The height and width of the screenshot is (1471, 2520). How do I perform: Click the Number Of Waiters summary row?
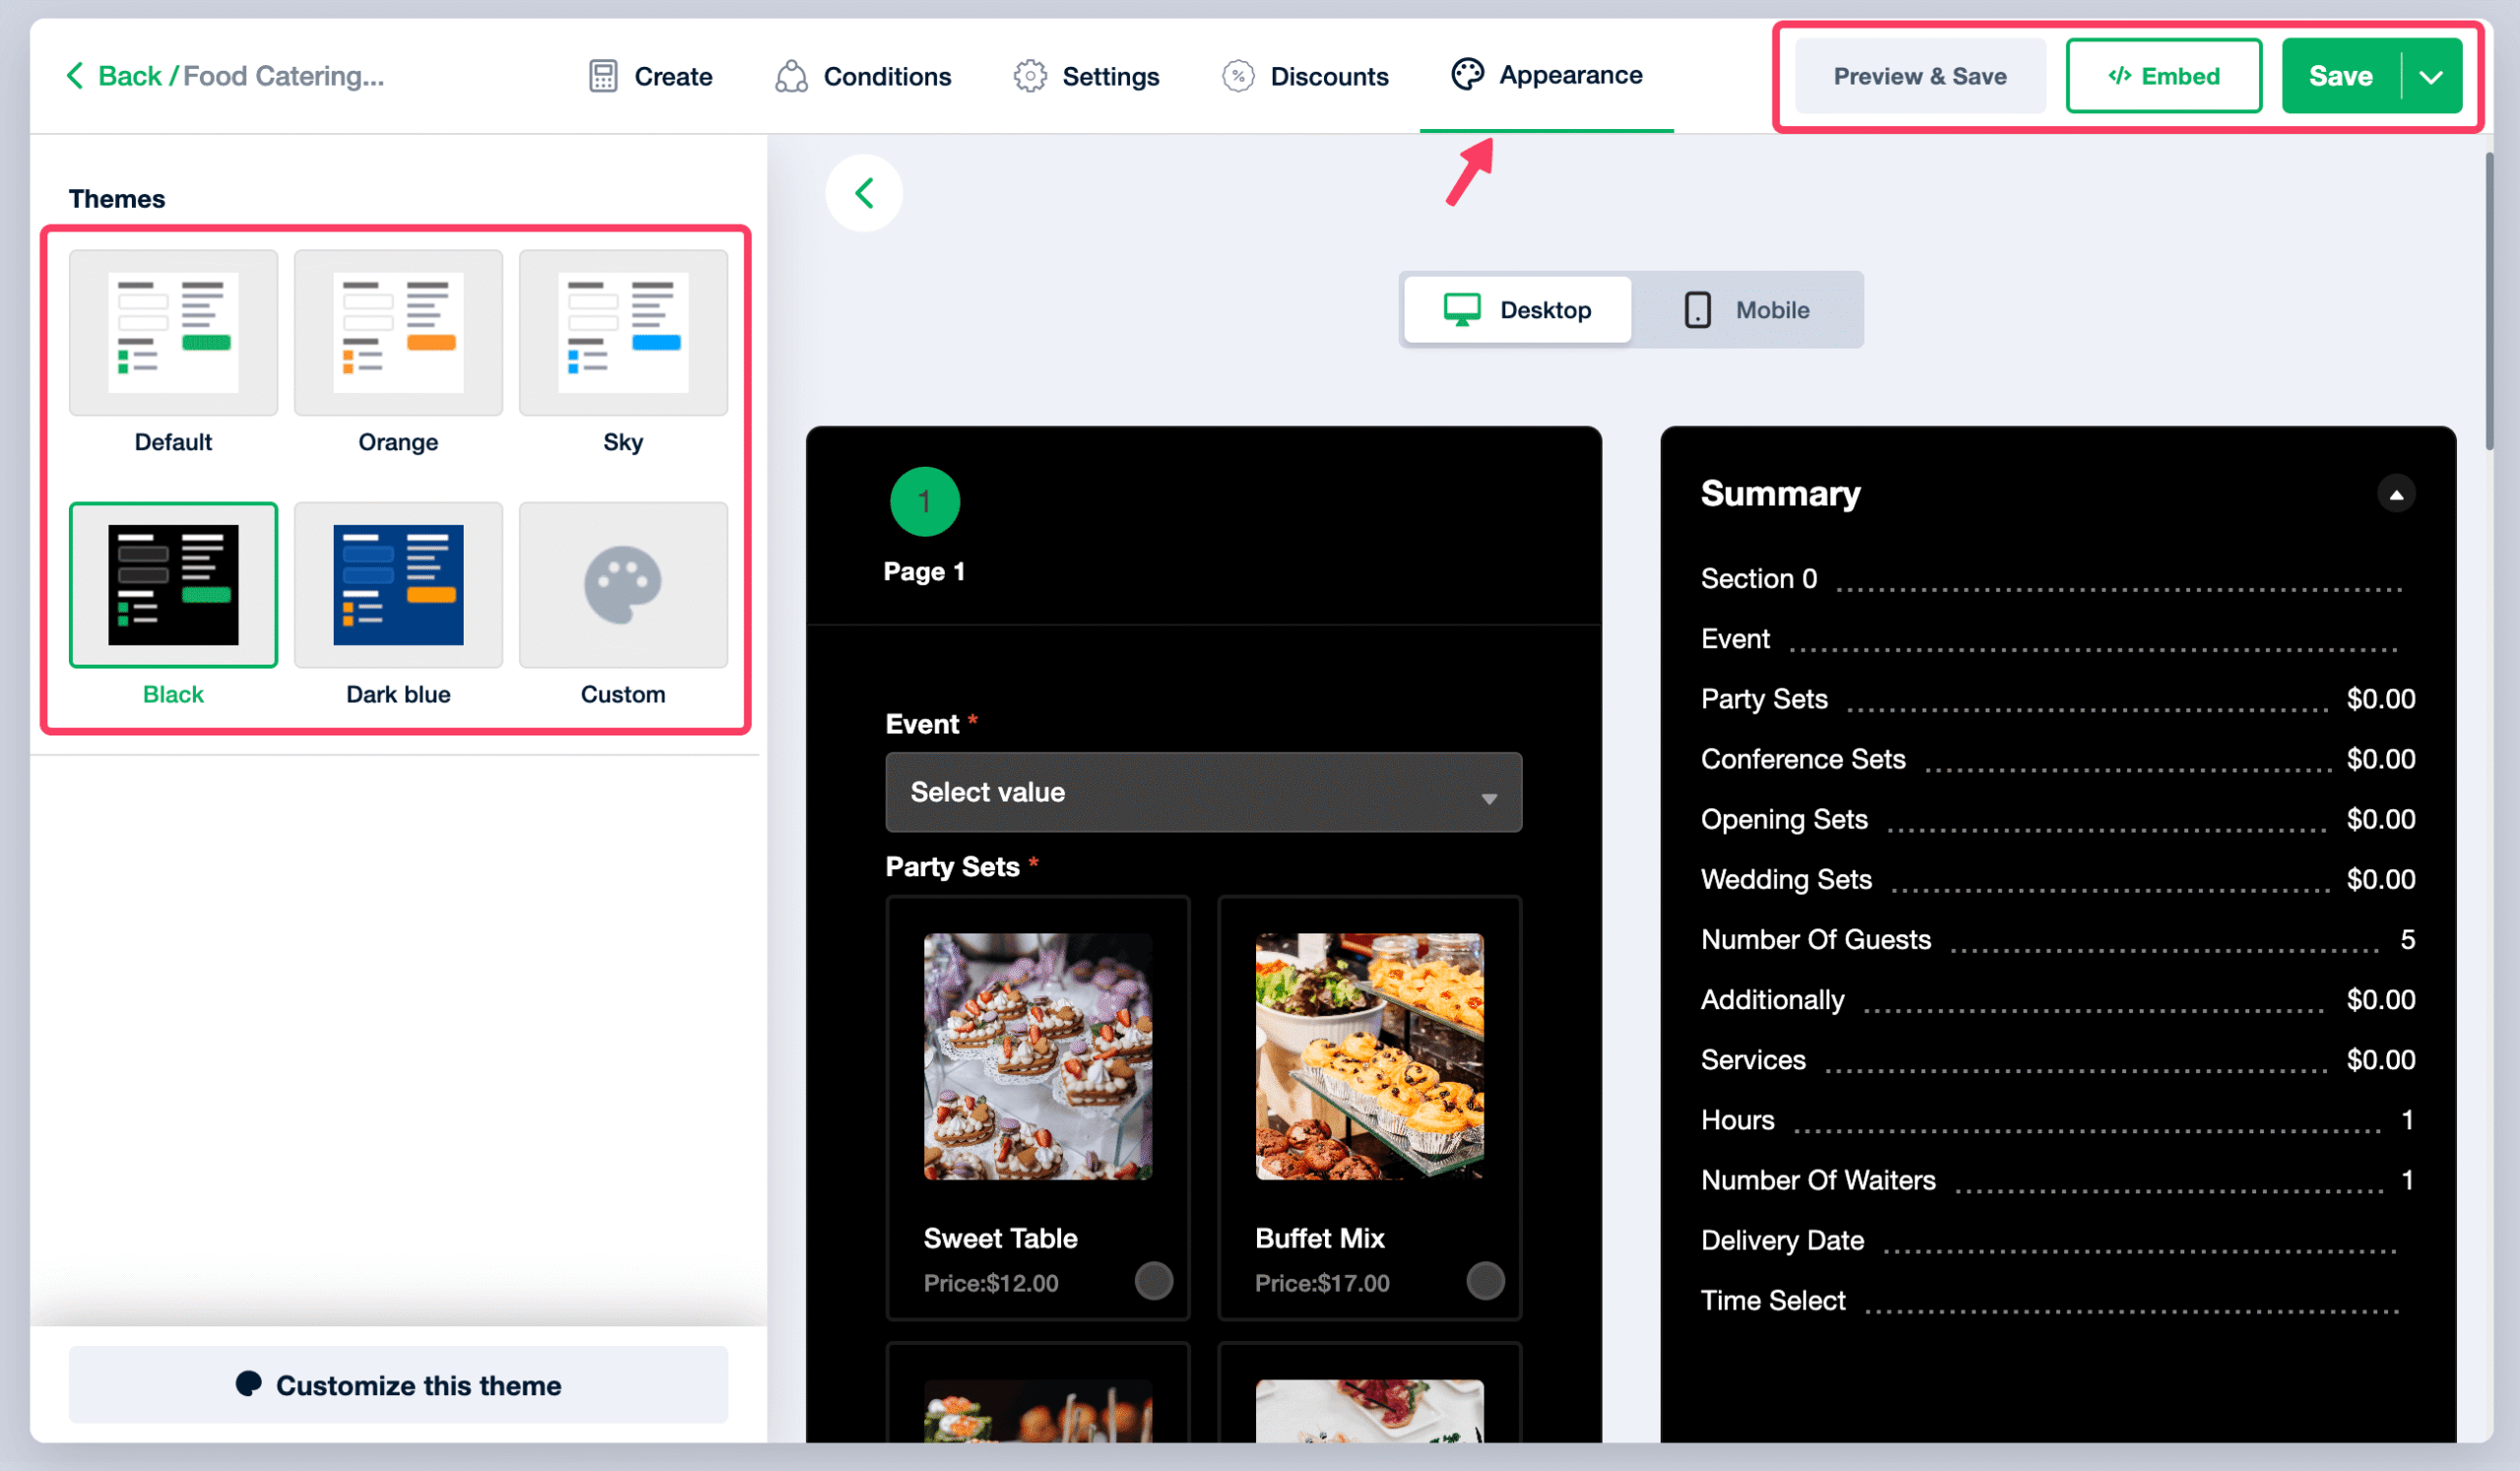[2058, 1180]
